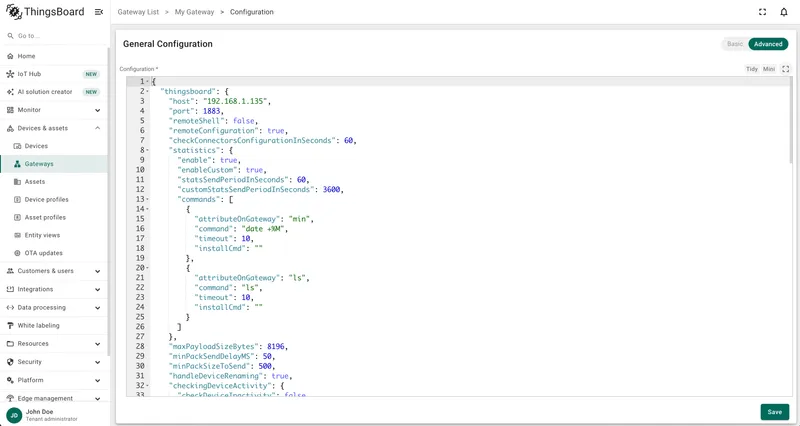Open the Assets submenu item

coord(54,182)
